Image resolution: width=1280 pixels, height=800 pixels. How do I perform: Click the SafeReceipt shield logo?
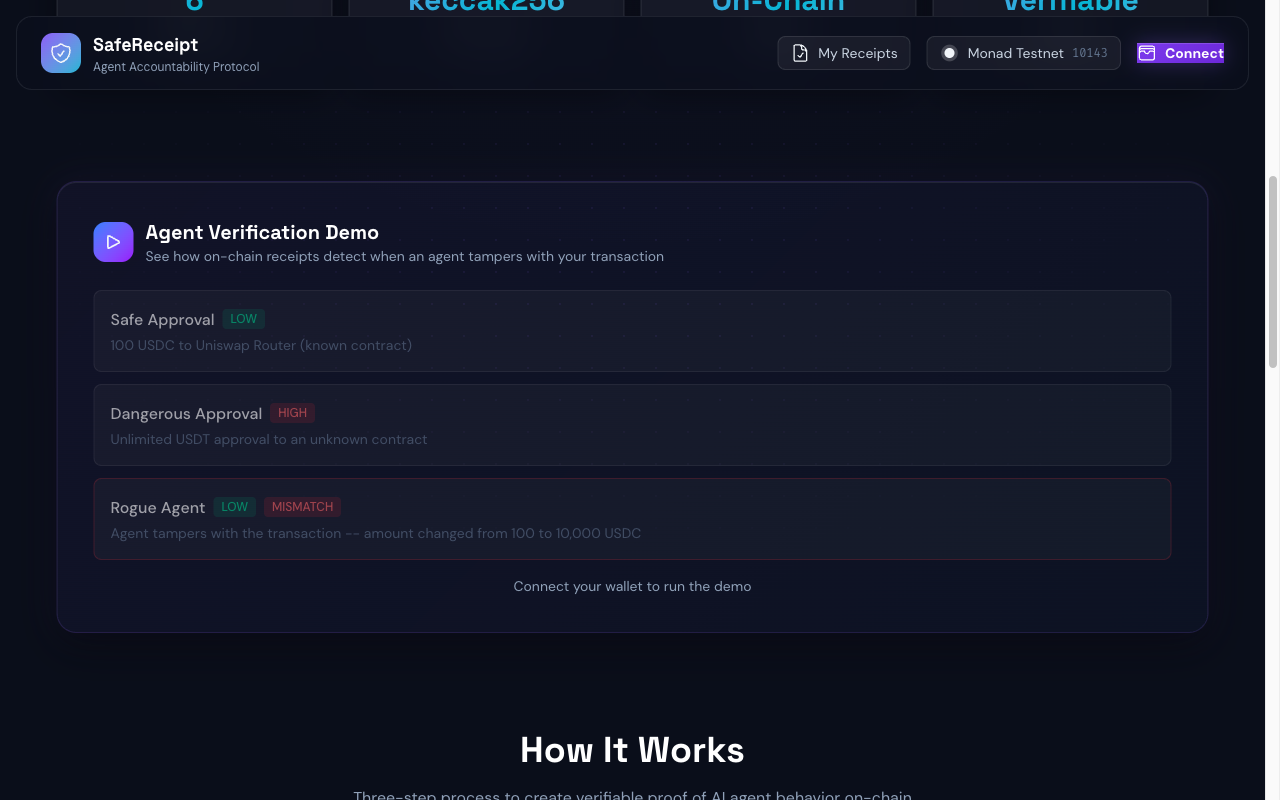(x=60, y=52)
